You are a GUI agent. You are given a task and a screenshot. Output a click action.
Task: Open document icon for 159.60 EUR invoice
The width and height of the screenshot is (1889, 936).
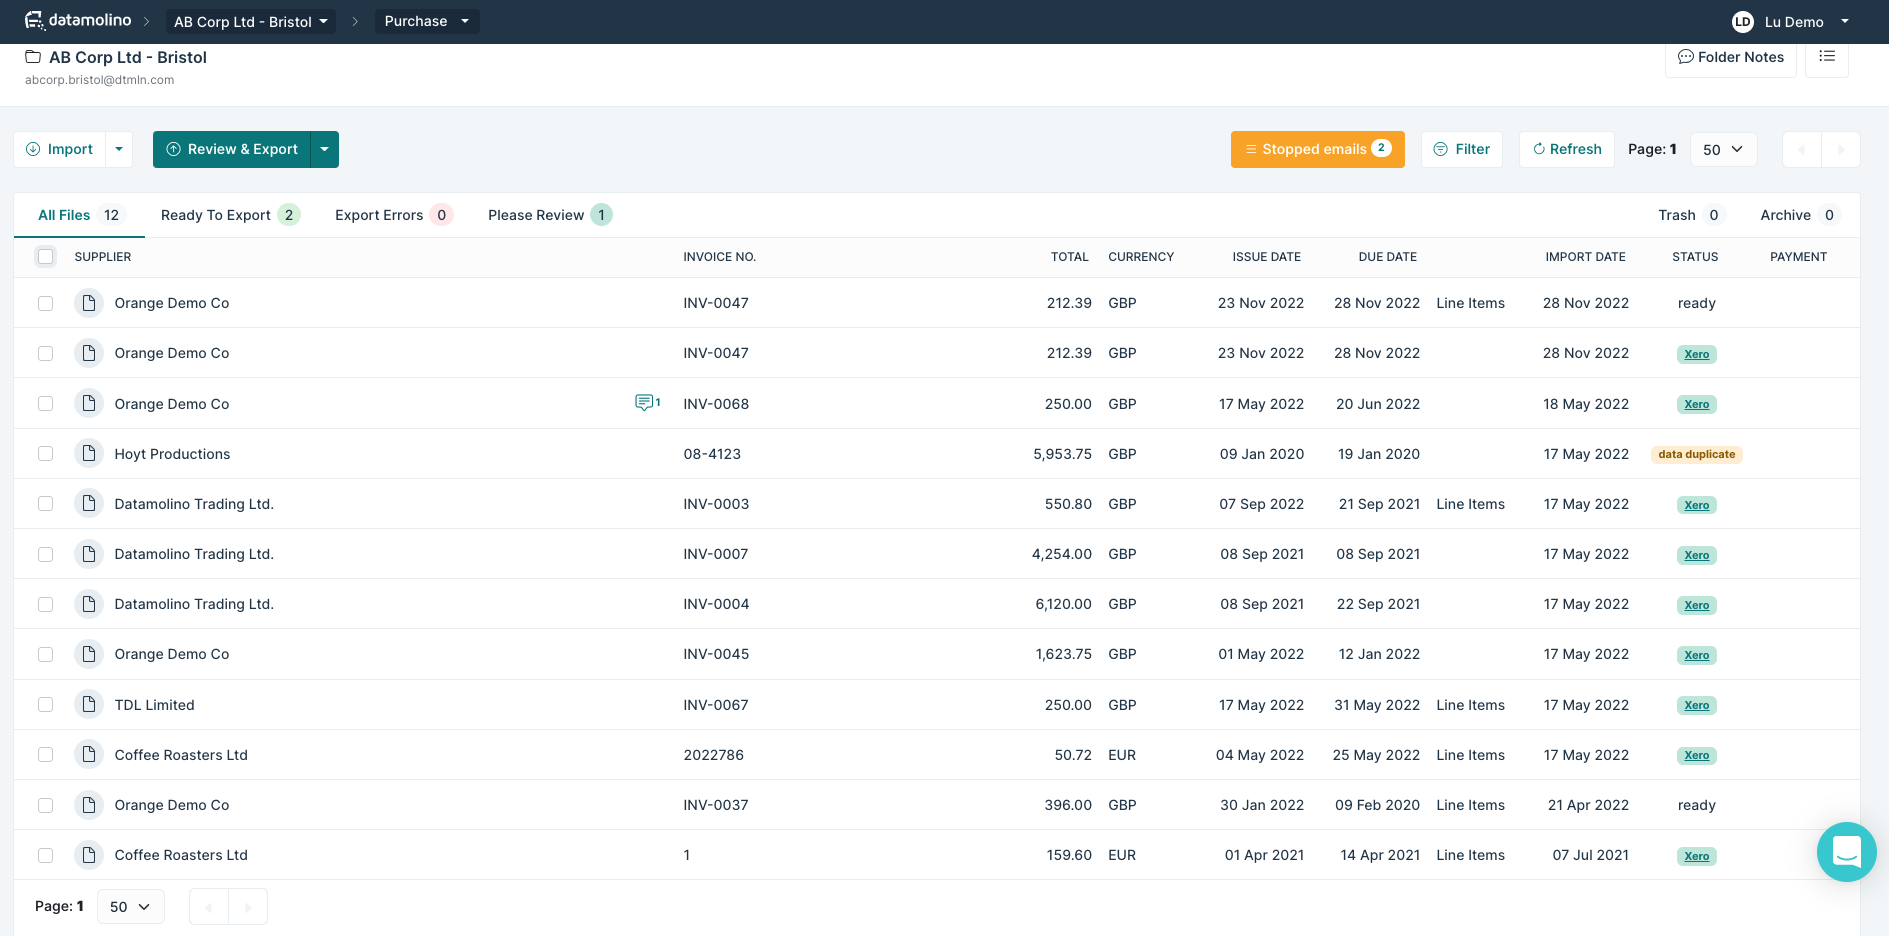[89, 855]
